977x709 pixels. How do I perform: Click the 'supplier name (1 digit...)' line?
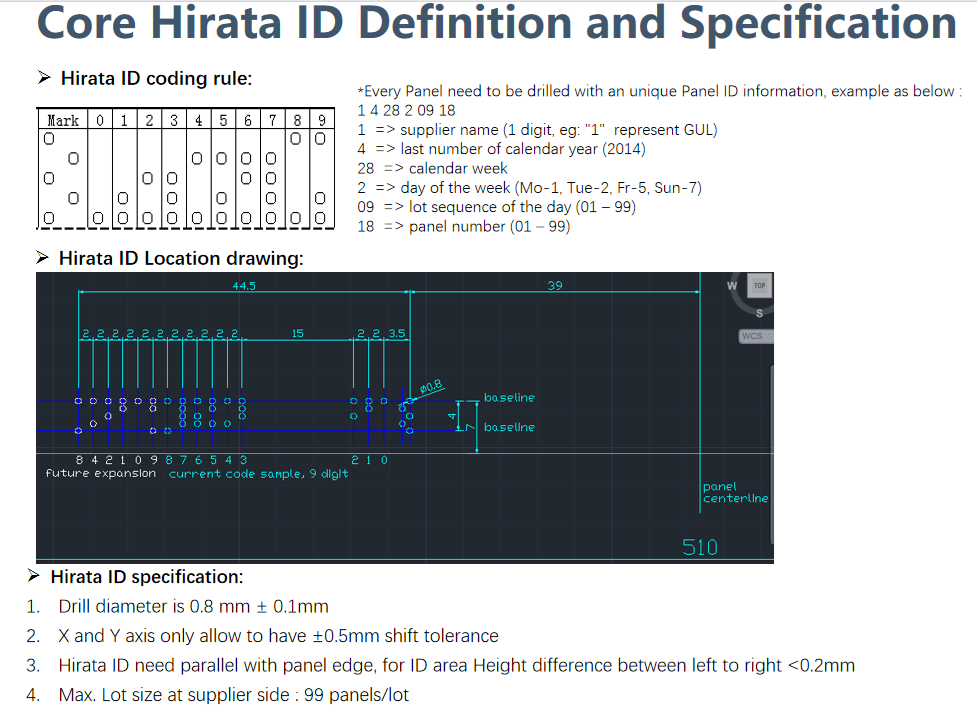pos(537,130)
